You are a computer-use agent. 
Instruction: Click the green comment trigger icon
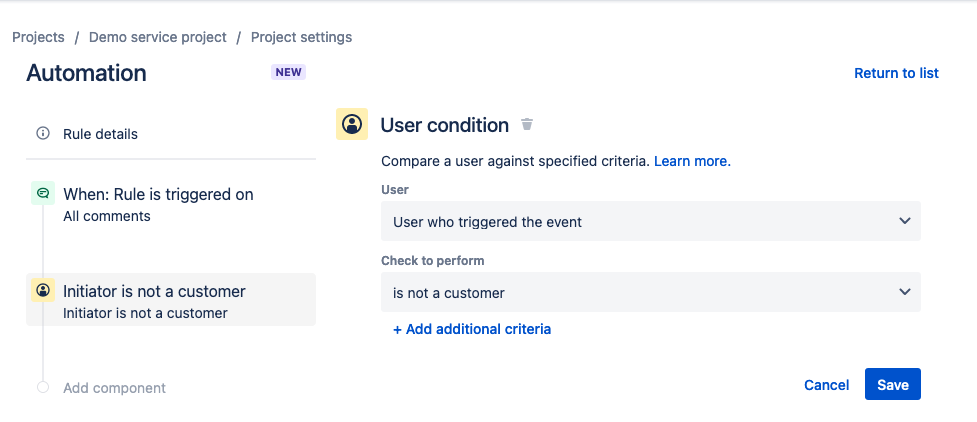click(43, 193)
